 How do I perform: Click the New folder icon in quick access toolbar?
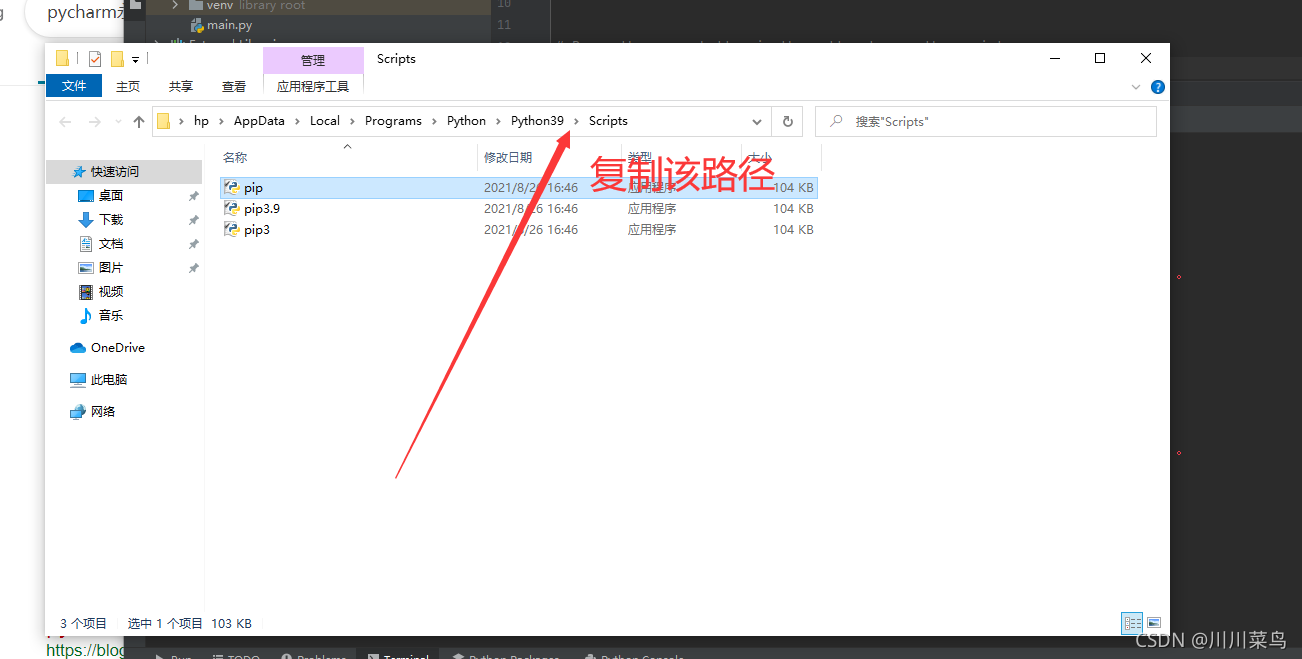tap(117, 59)
